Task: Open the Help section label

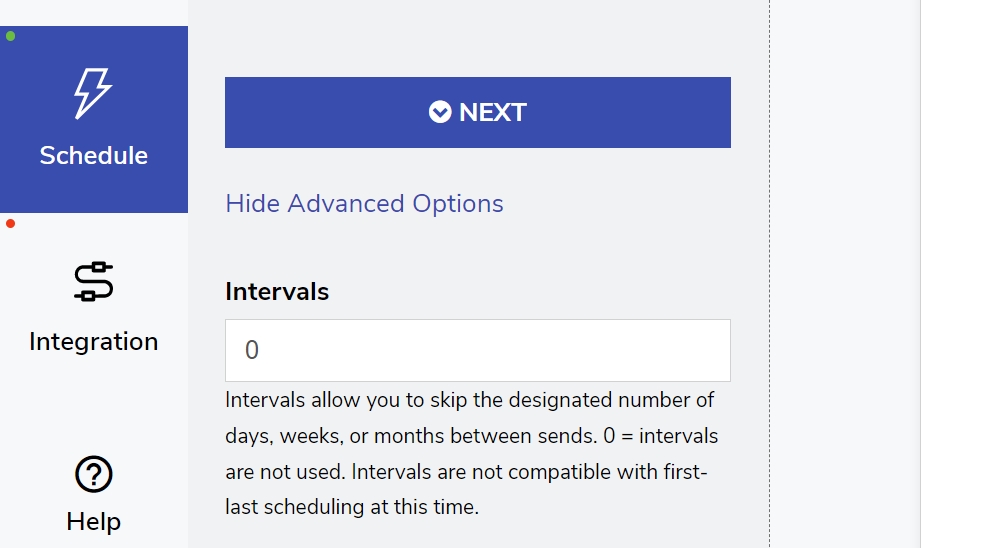Action: point(94,522)
